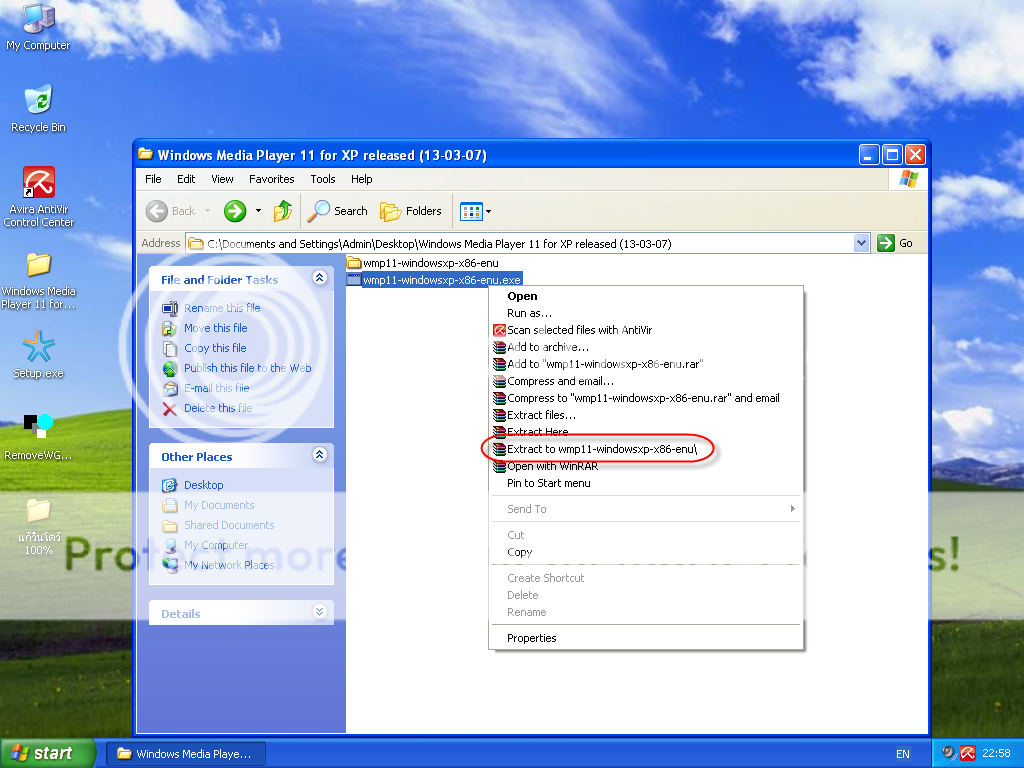Choose Run as... from the context menu
This screenshot has width=1024, height=768.
pyautogui.click(x=646, y=313)
